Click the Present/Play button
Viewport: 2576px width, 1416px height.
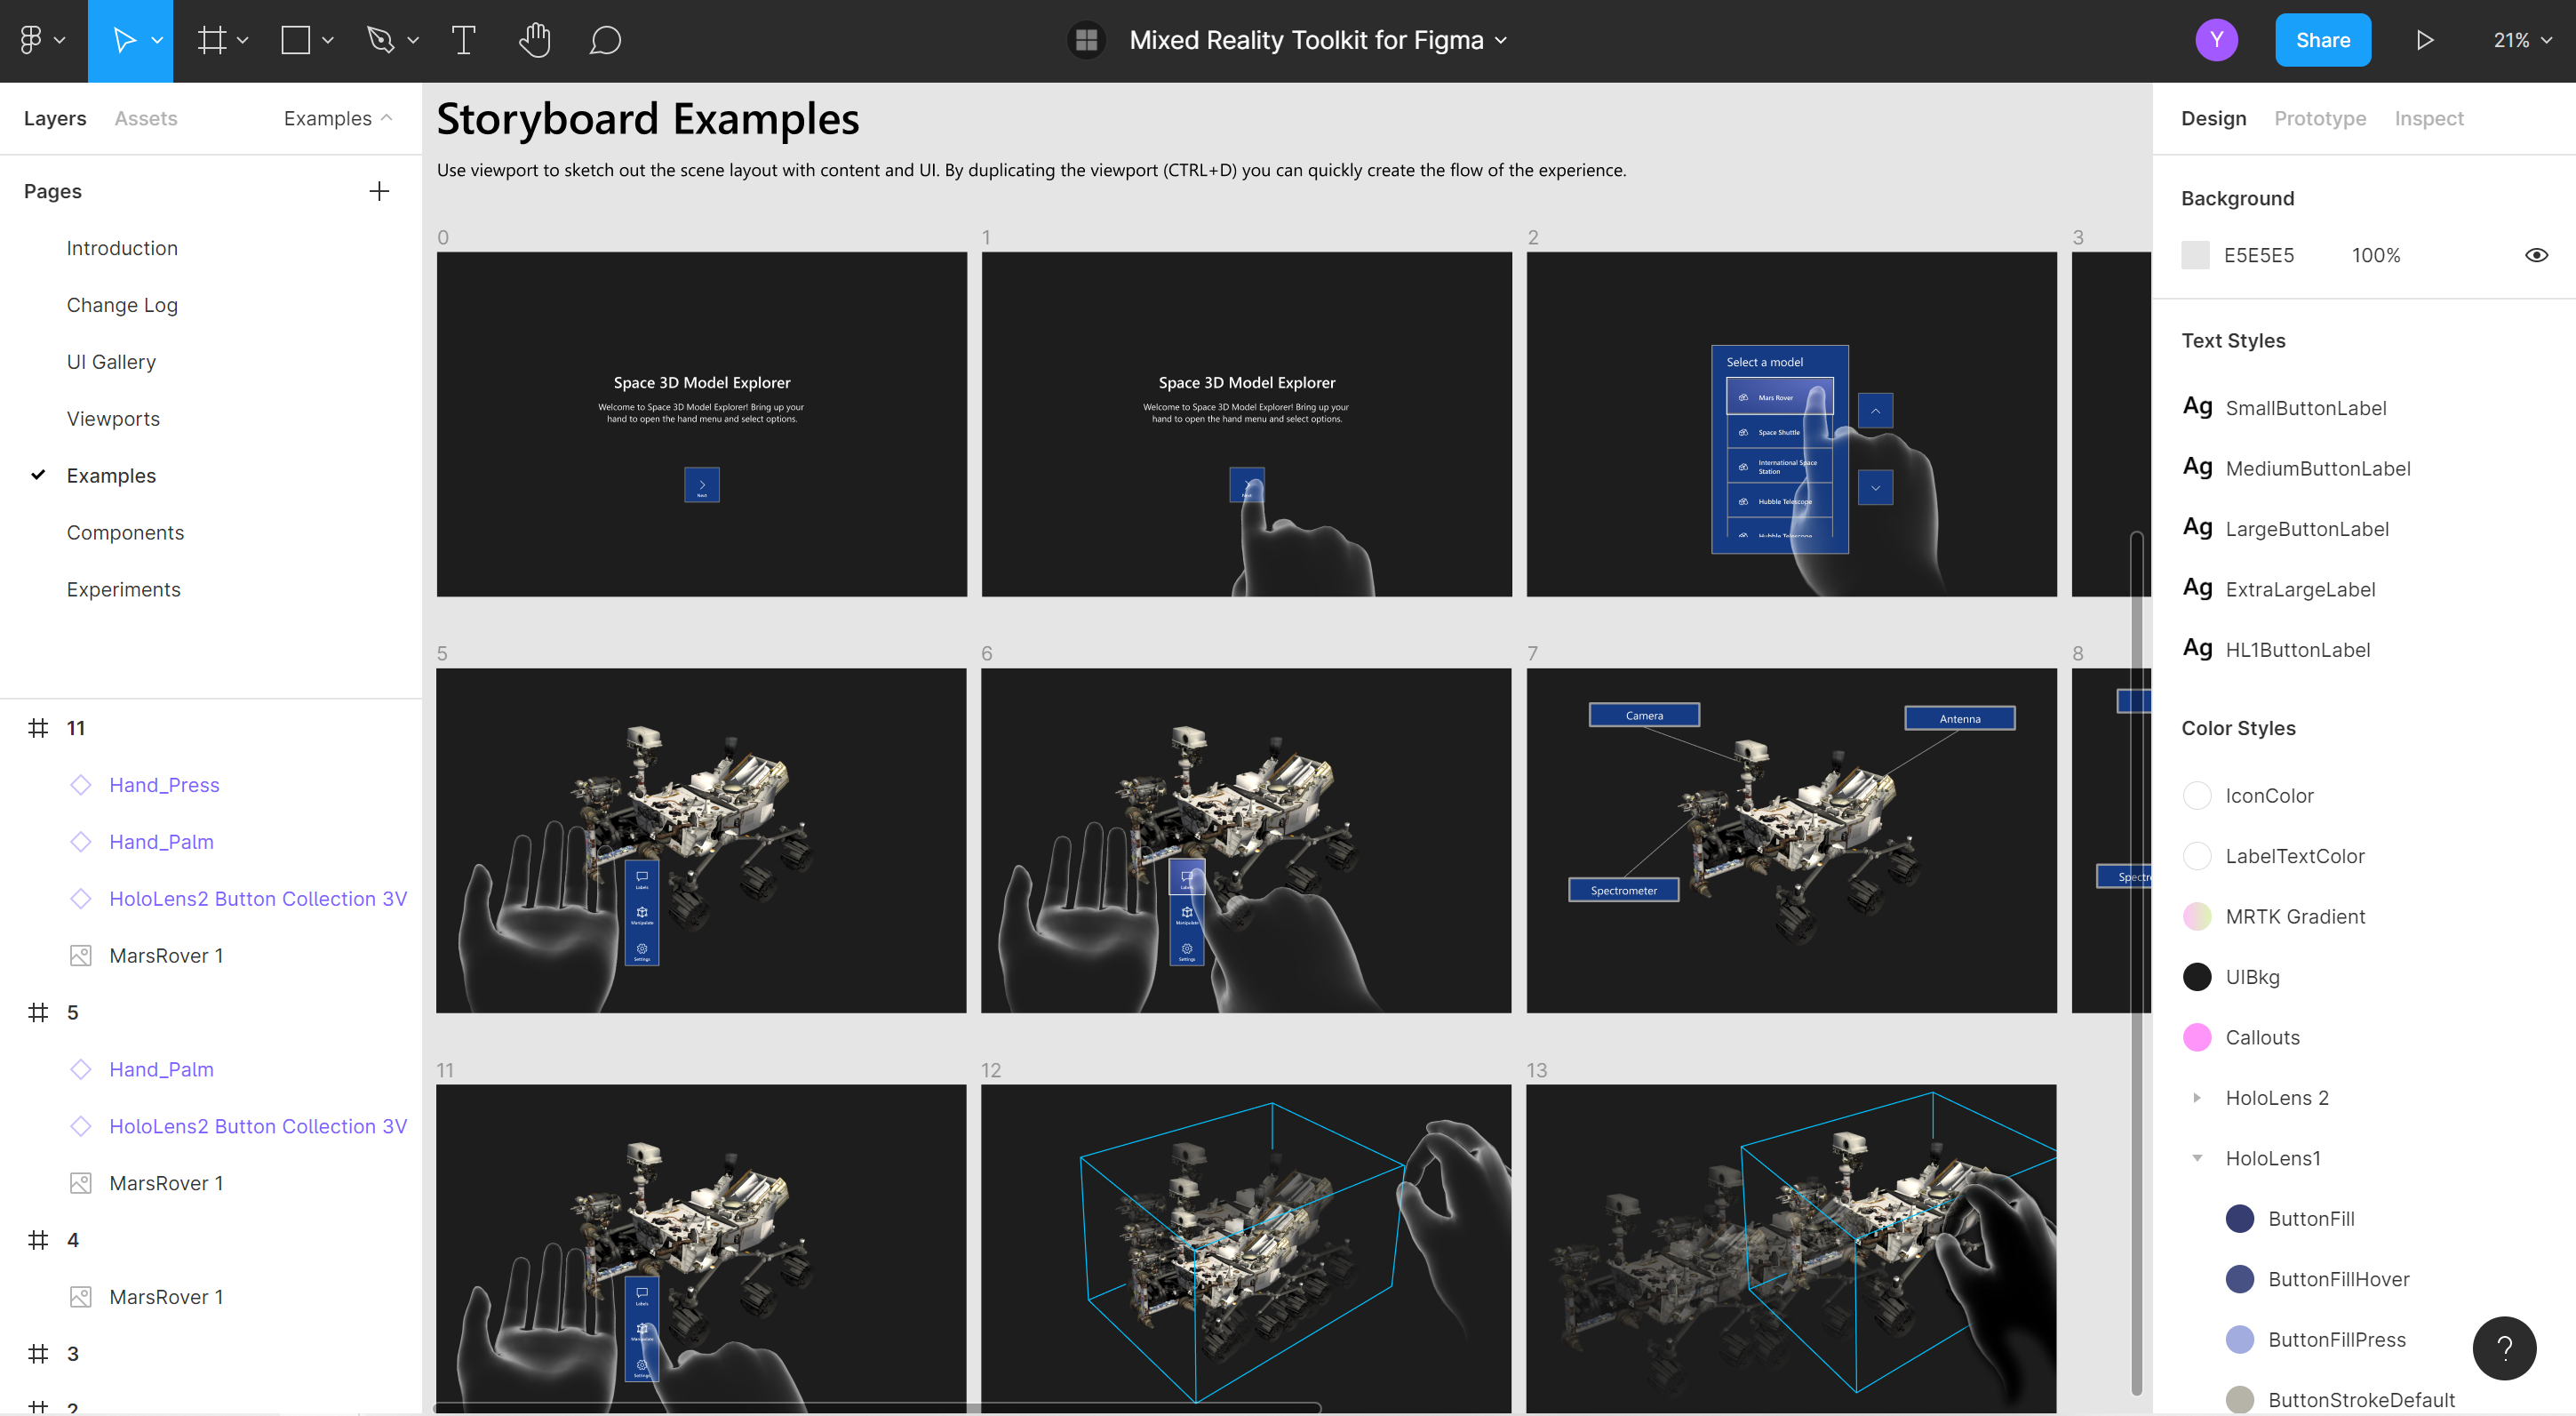pyautogui.click(x=2424, y=38)
